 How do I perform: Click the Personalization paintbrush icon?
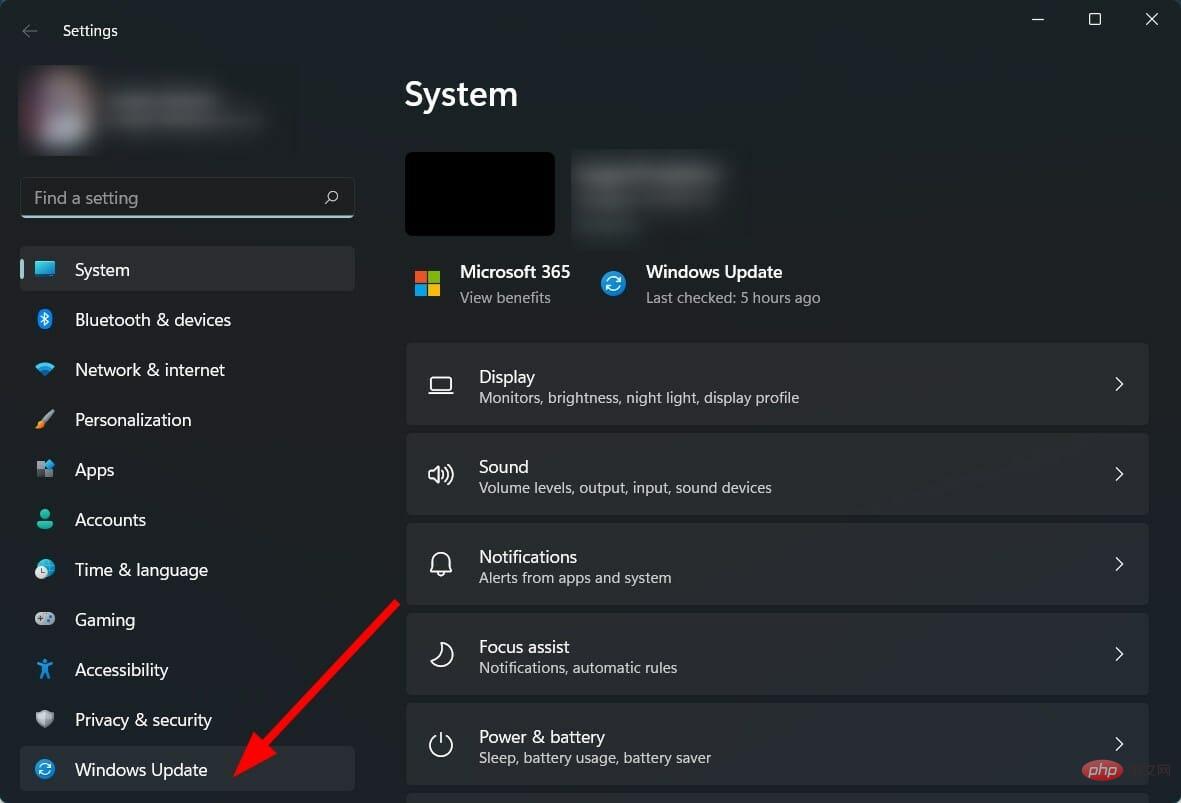point(45,419)
